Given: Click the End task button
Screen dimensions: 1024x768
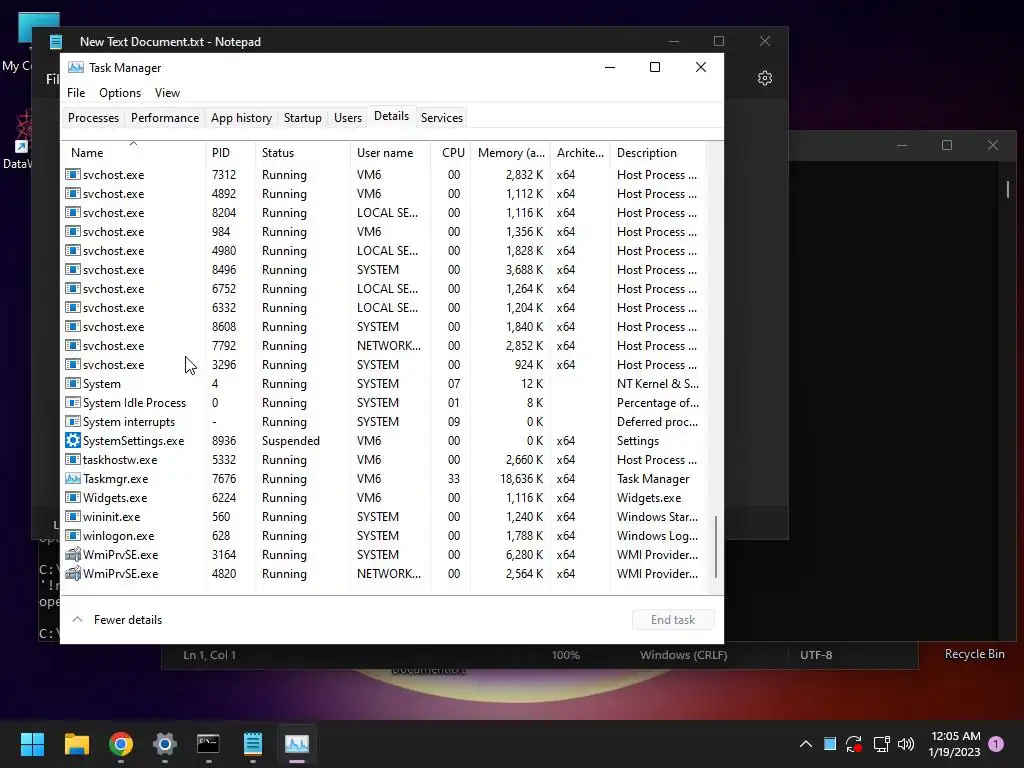Looking at the screenshot, I should (673, 620).
